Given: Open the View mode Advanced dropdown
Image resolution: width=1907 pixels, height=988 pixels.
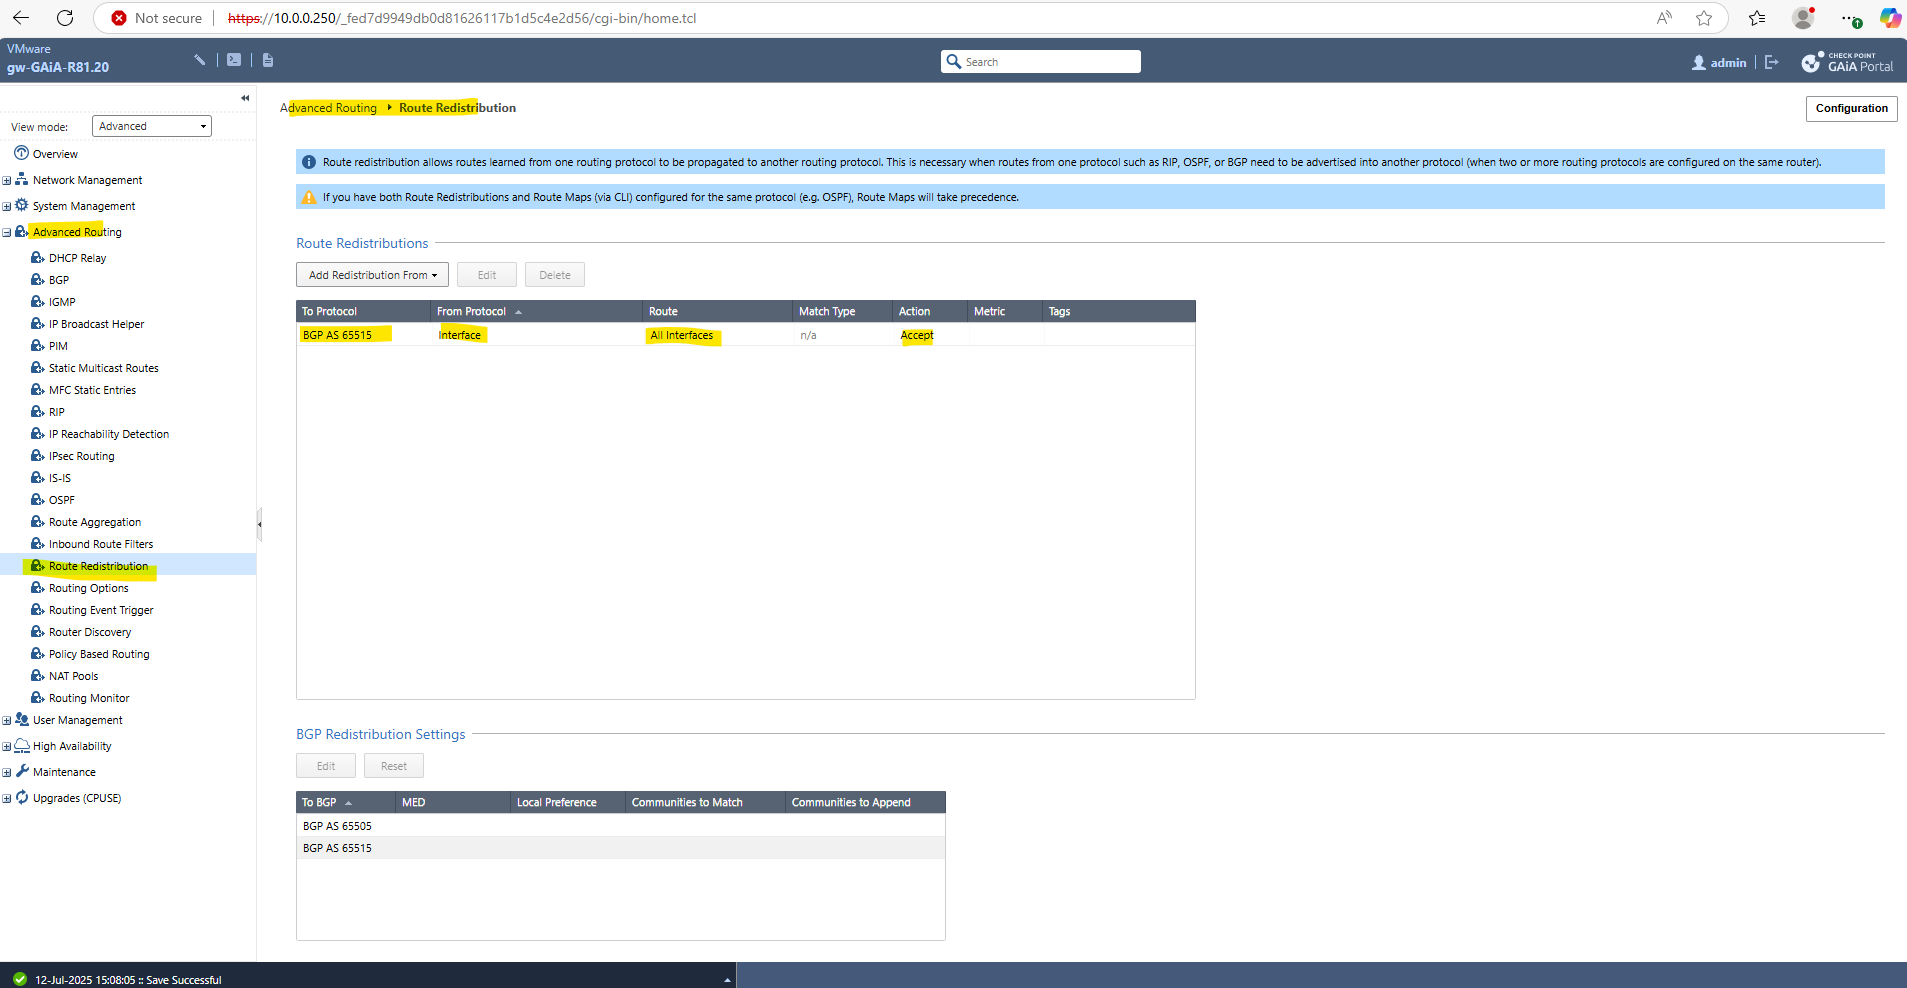Looking at the screenshot, I should (x=152, y=126).
